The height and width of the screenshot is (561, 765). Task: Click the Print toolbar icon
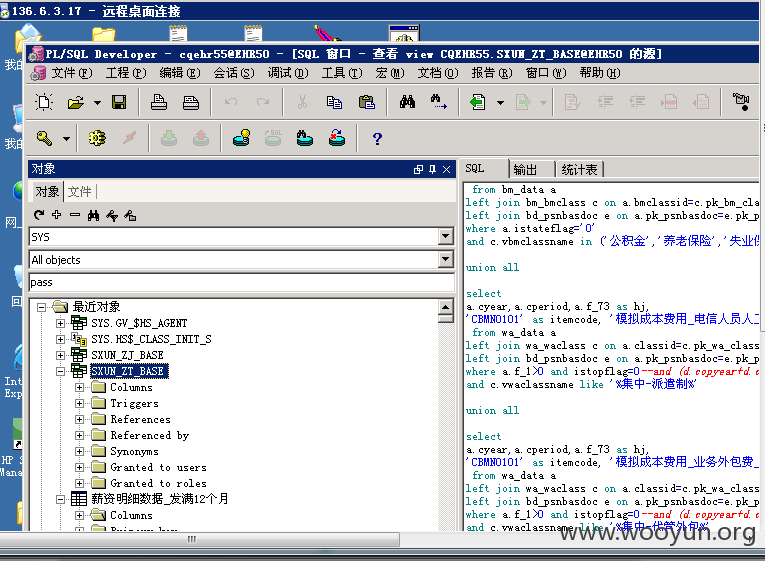pos(159,102)
